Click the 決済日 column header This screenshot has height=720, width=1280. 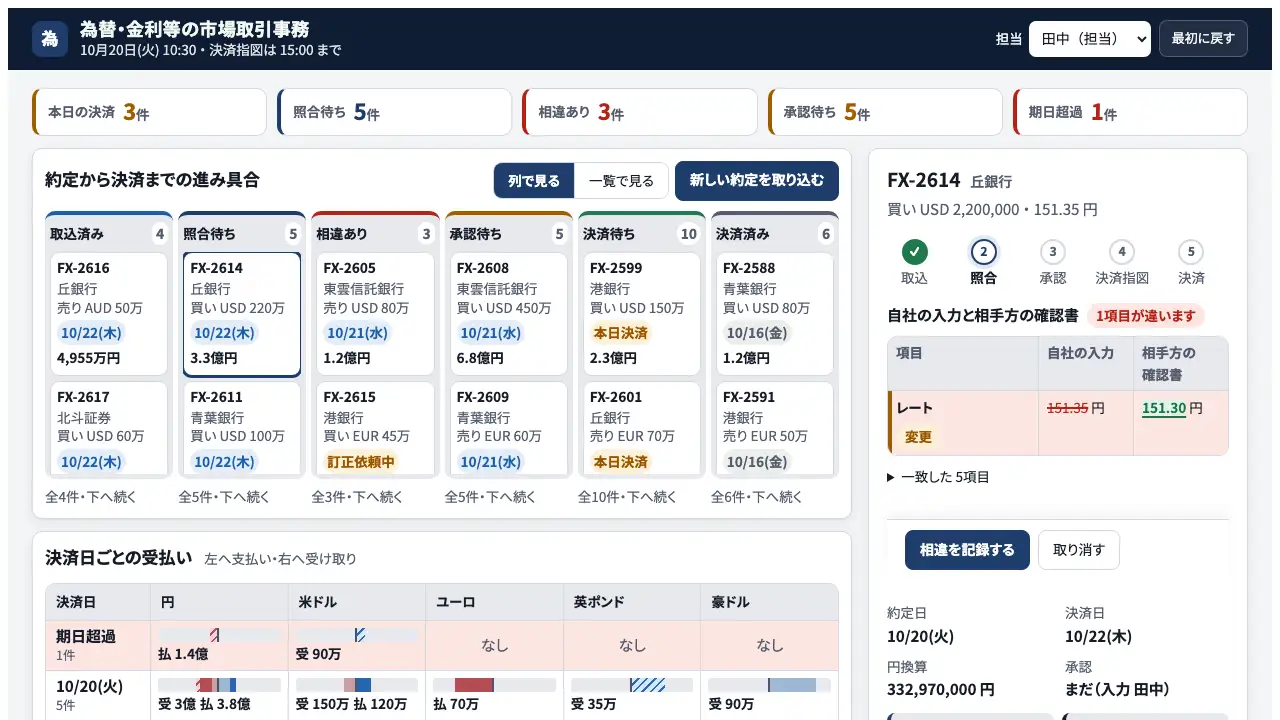pyautogui.click(x=98, y=602)
